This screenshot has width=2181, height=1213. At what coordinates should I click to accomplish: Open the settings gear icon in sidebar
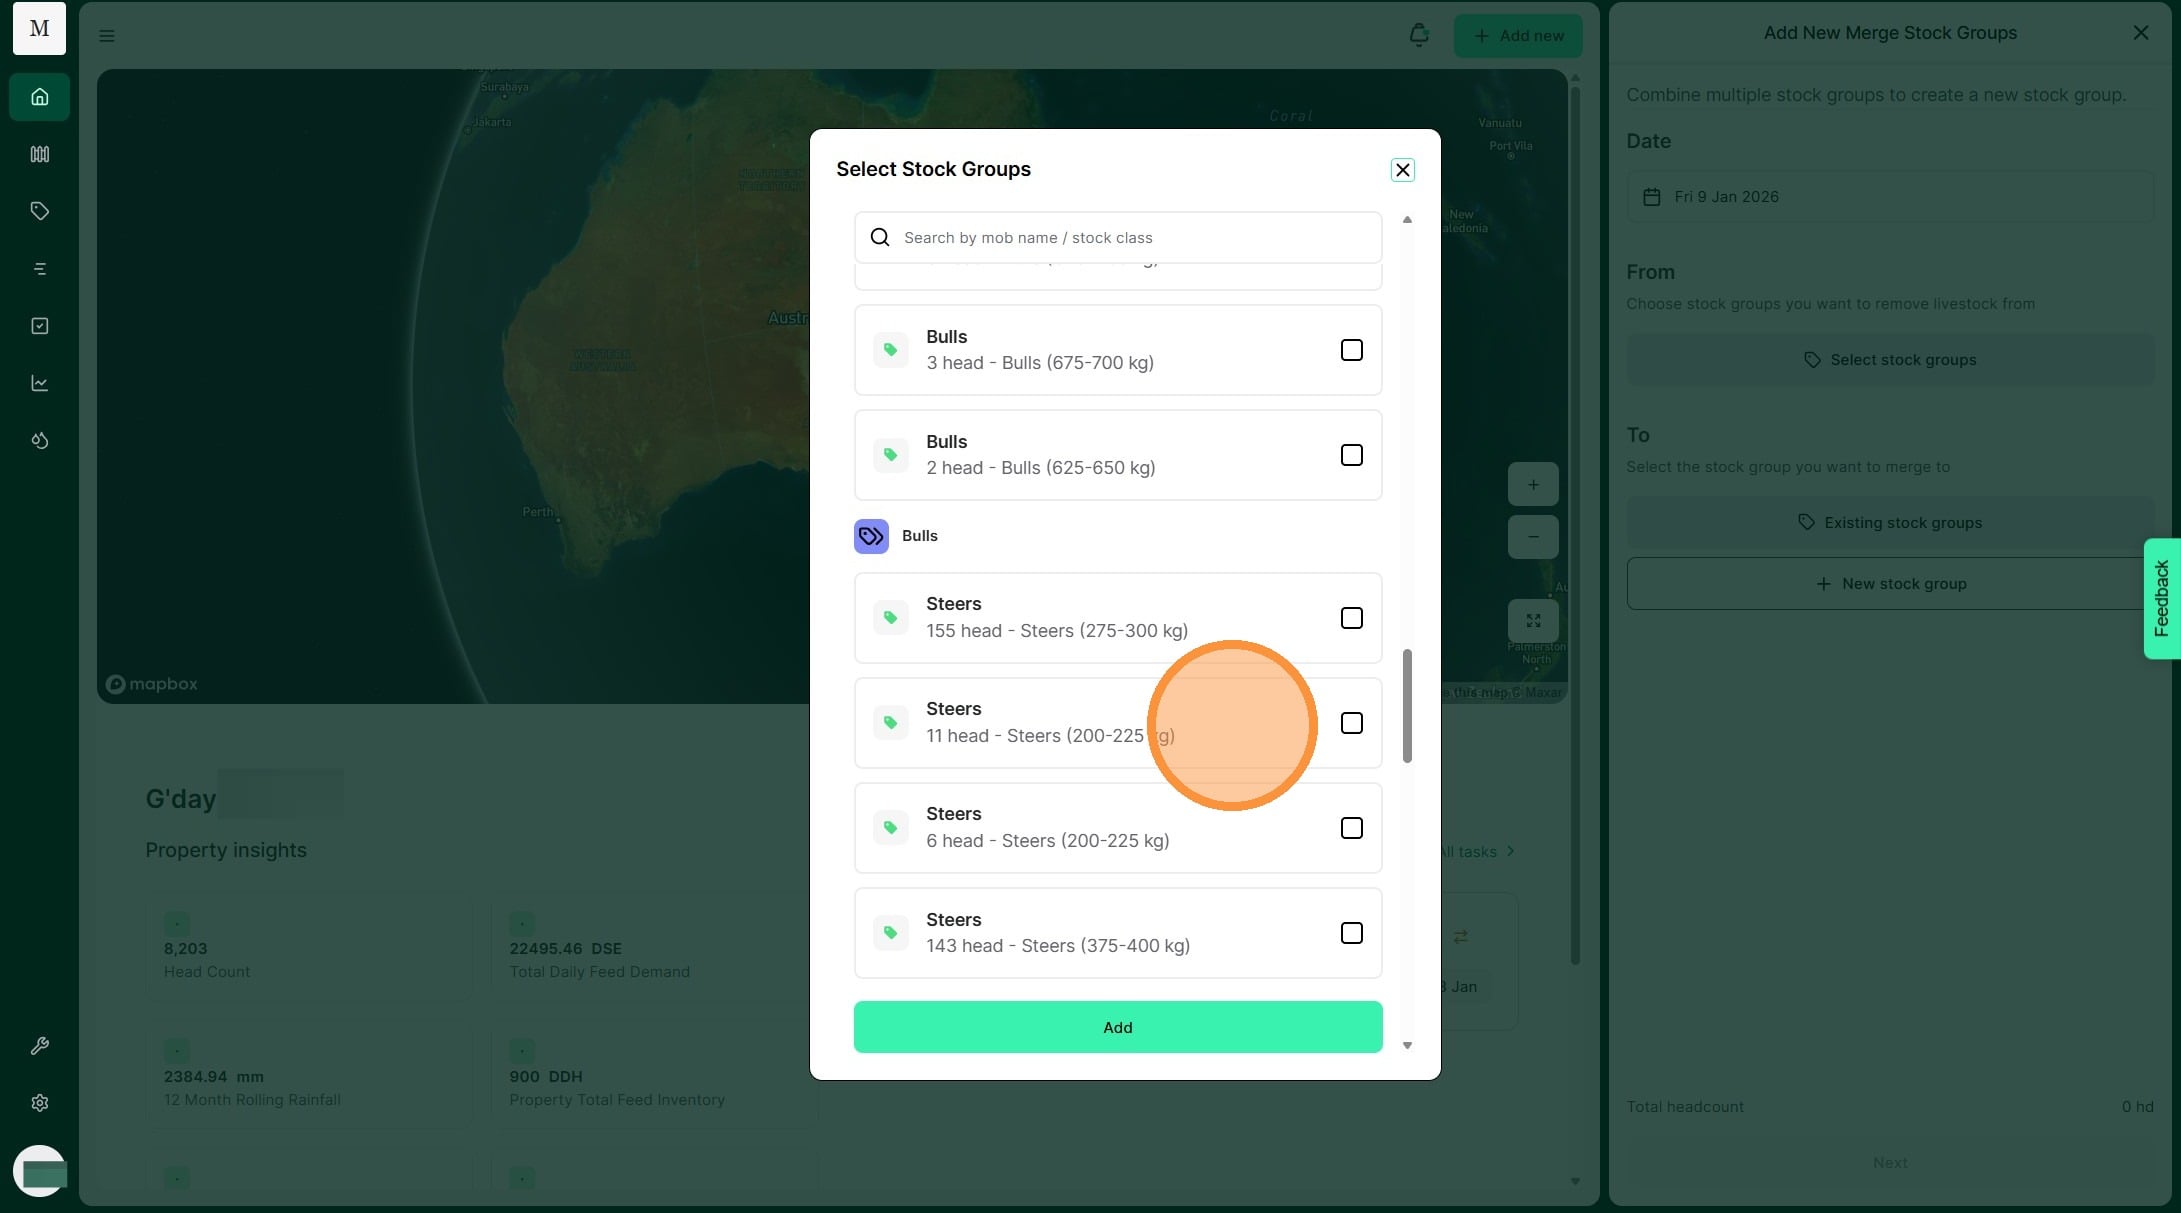click(x=40, y=1103)
